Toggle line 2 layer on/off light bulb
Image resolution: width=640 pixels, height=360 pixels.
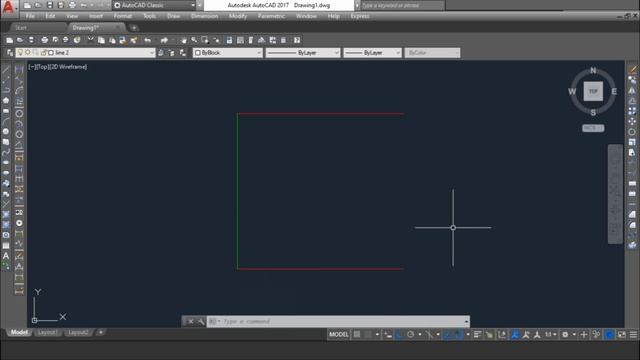(x=20, y=53)
